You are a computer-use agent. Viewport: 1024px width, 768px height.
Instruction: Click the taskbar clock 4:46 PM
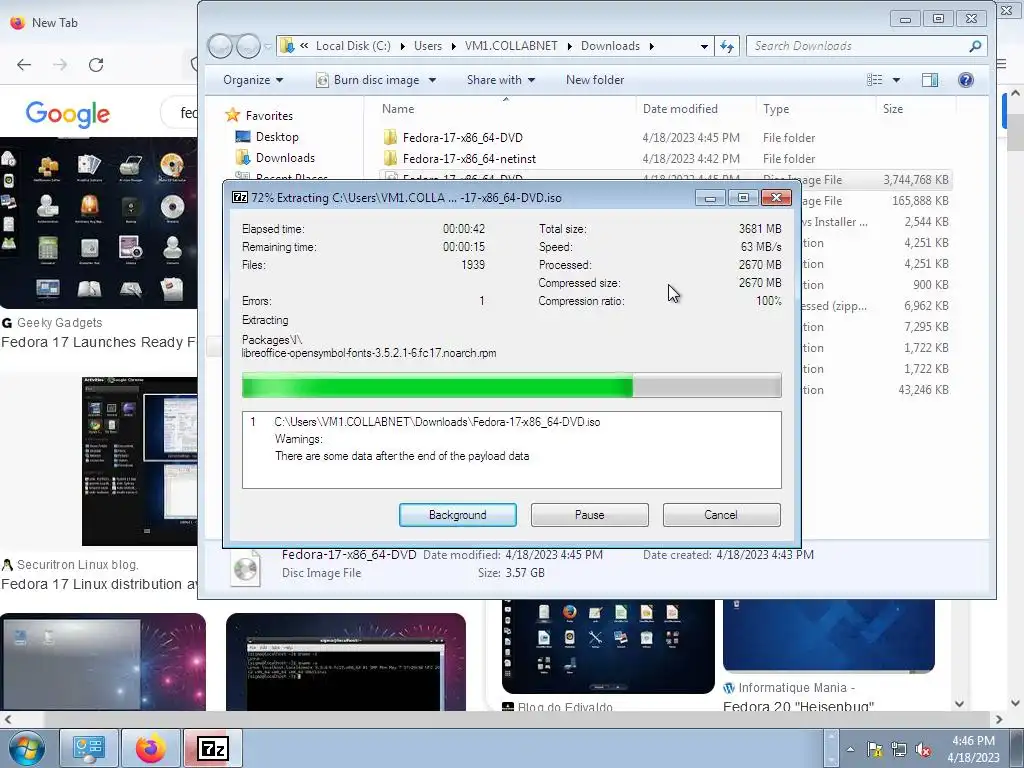click(973, 741)
